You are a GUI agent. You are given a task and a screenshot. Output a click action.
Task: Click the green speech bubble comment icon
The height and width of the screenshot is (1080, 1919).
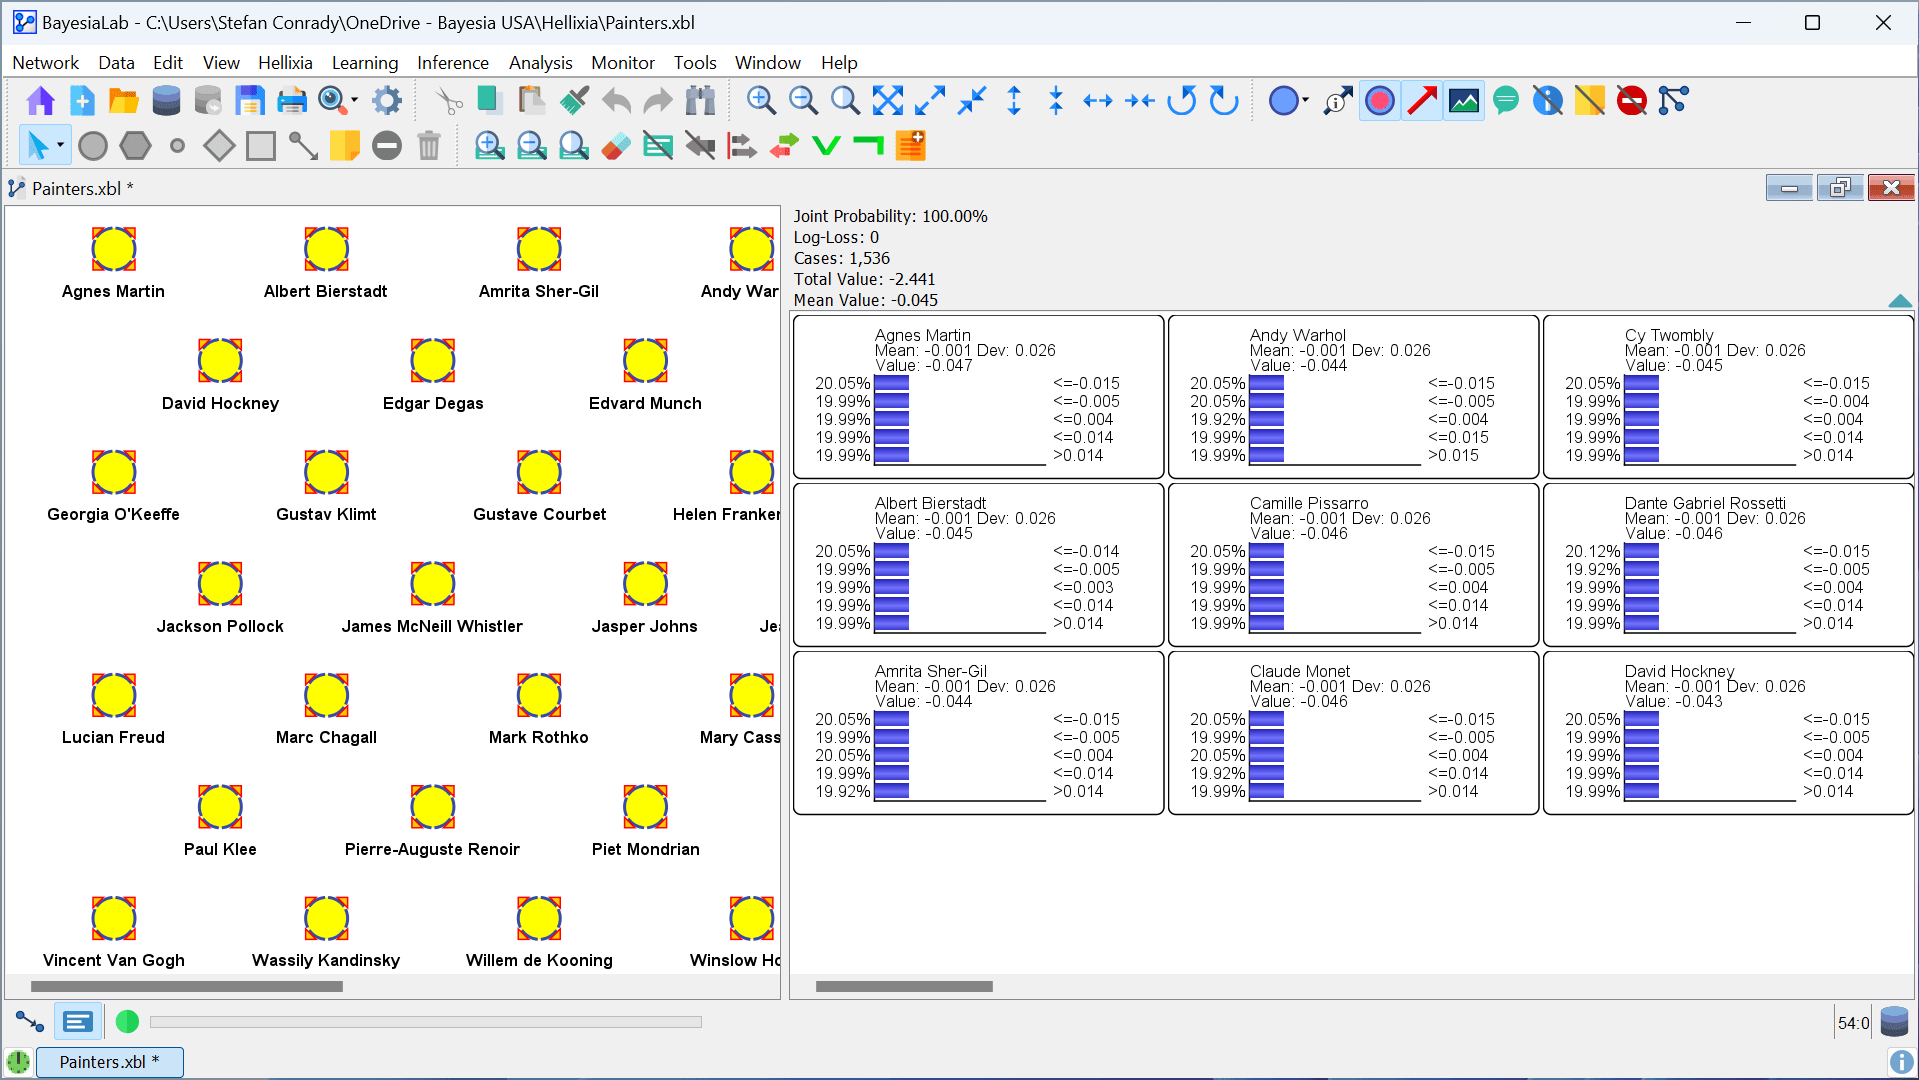[x=1506, y=101]
